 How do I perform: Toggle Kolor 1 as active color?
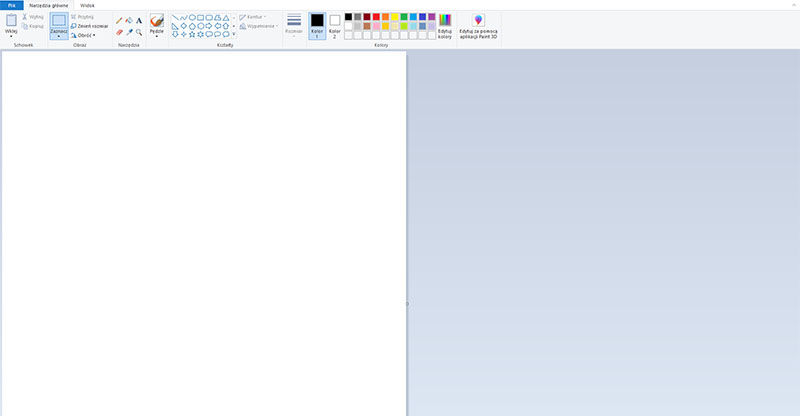click(x=317, y=26)
